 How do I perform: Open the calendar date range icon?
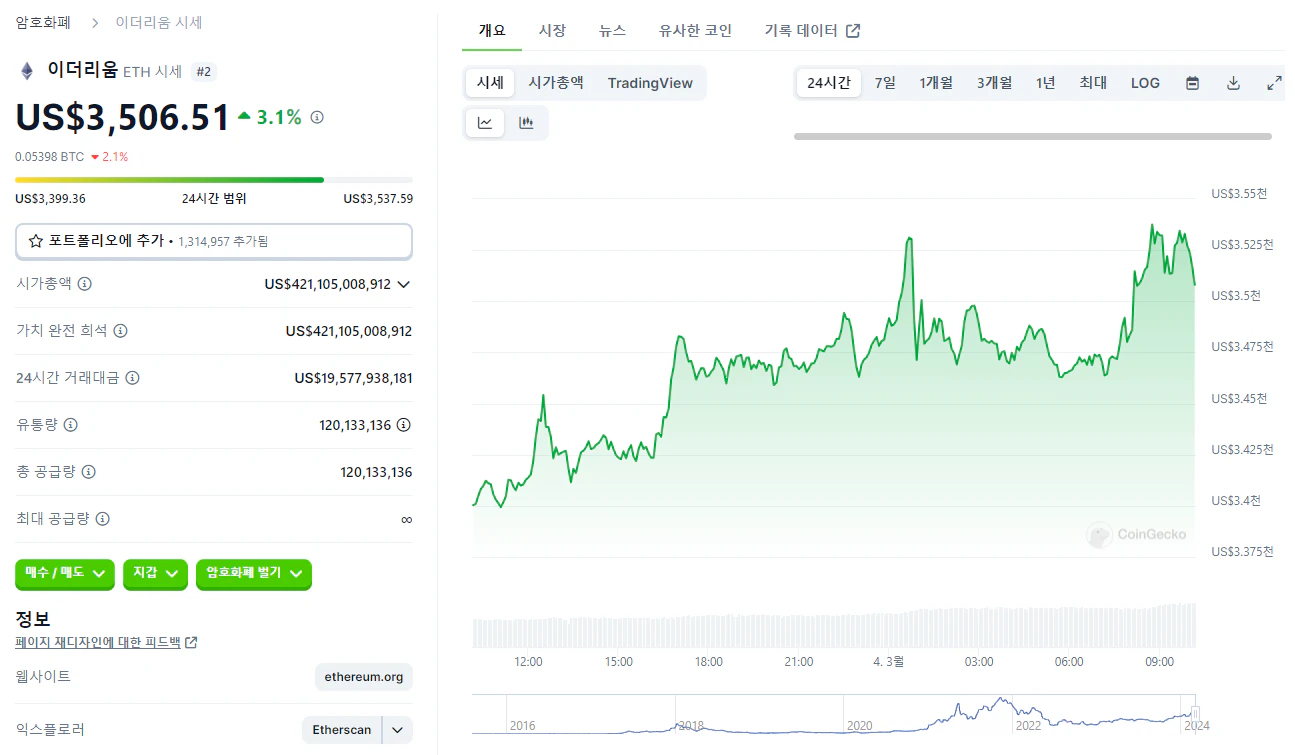tap(1192, 83)
